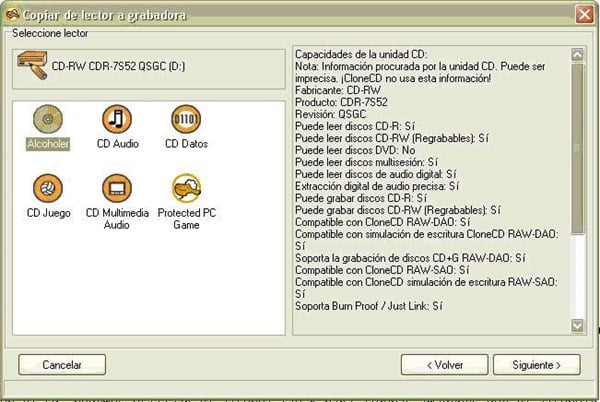Image resolution: width=600 pixels, height=402 pixels.
Task: Click 'Soporta Burn Proof / Just Link: Sí'
Action: 369,306
